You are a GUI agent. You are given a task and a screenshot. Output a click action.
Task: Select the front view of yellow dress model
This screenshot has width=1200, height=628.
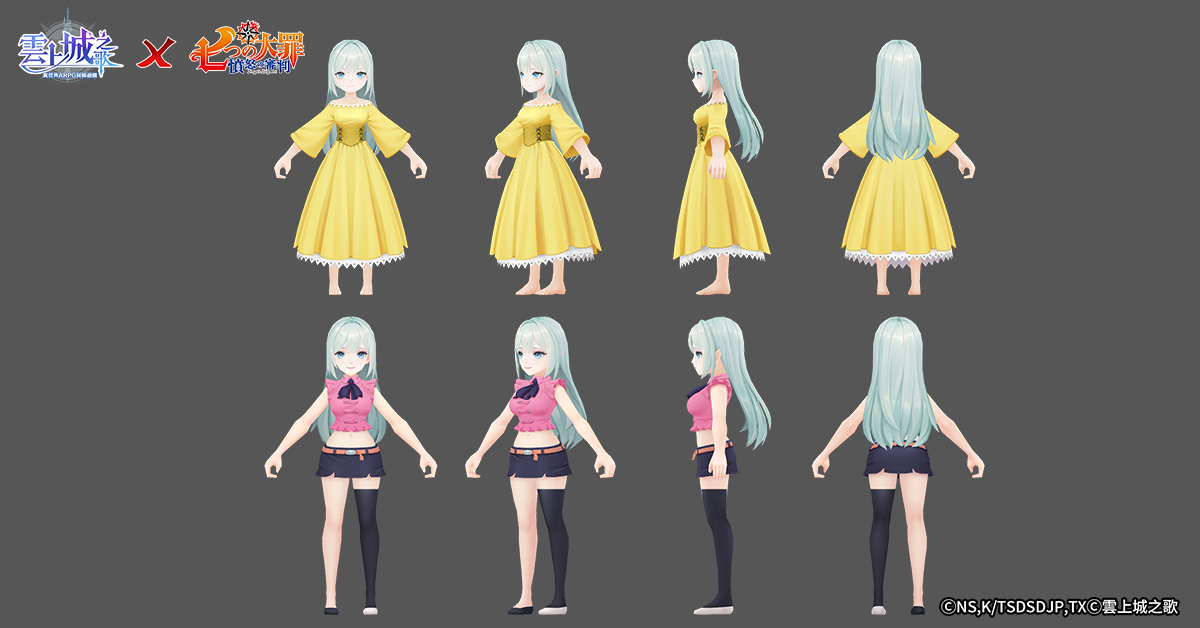point(350,170)
